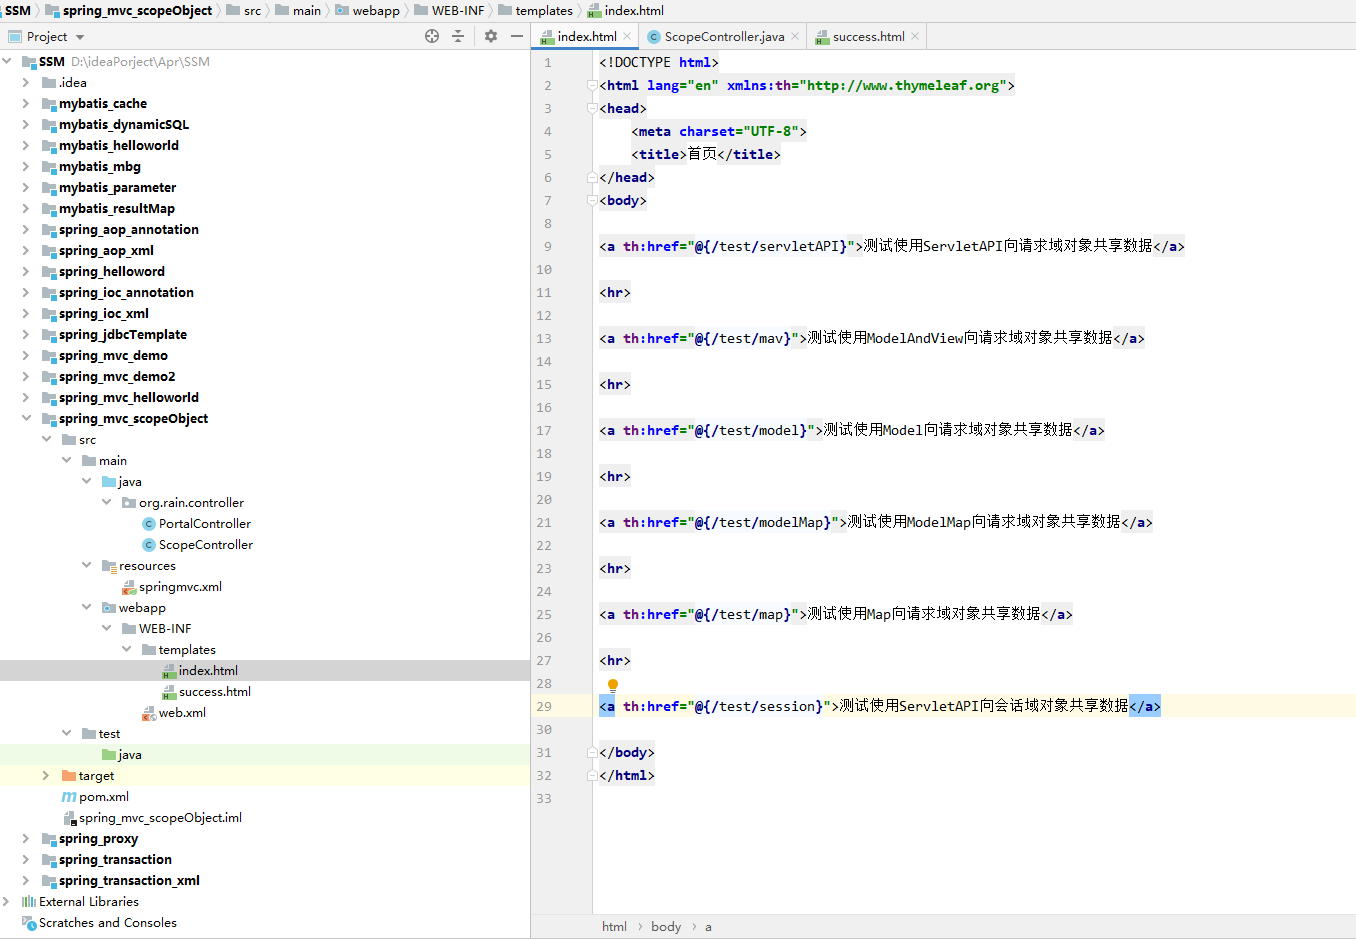Click the web.xml file icon
The width and height of the screenshot is (1356, 939).
point(149,713)
